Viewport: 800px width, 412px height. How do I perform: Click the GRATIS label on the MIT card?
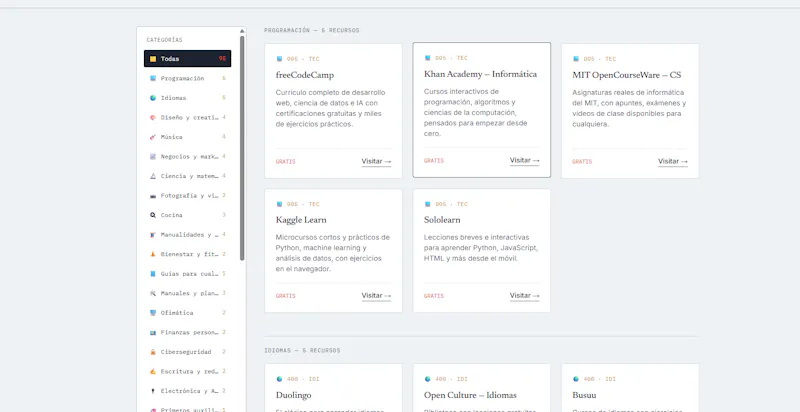(582, 162)
